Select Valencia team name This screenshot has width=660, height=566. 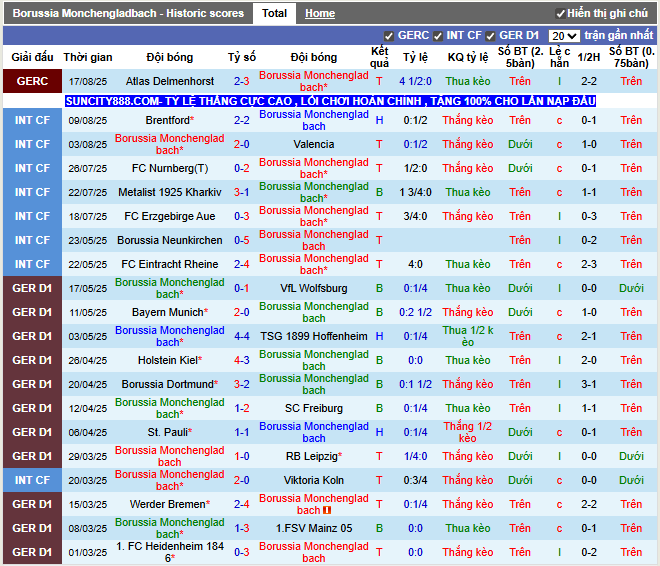tap(314, 144)
